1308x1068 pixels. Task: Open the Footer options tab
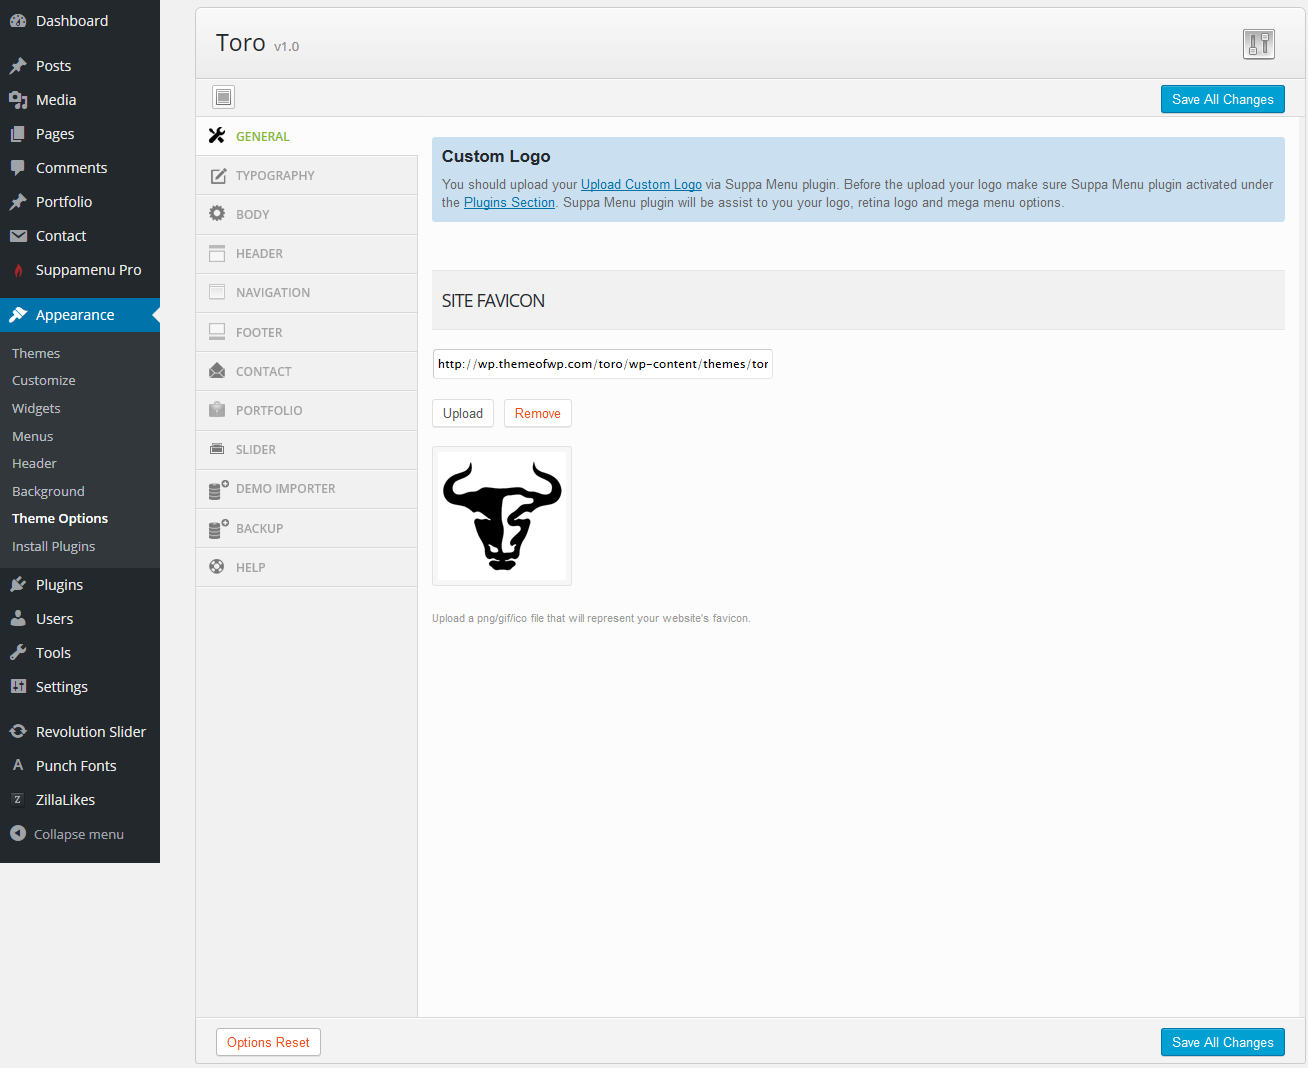(307, 332)
